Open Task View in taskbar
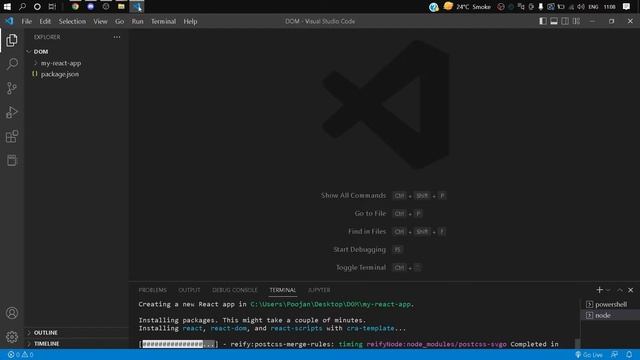 [52, 7]
